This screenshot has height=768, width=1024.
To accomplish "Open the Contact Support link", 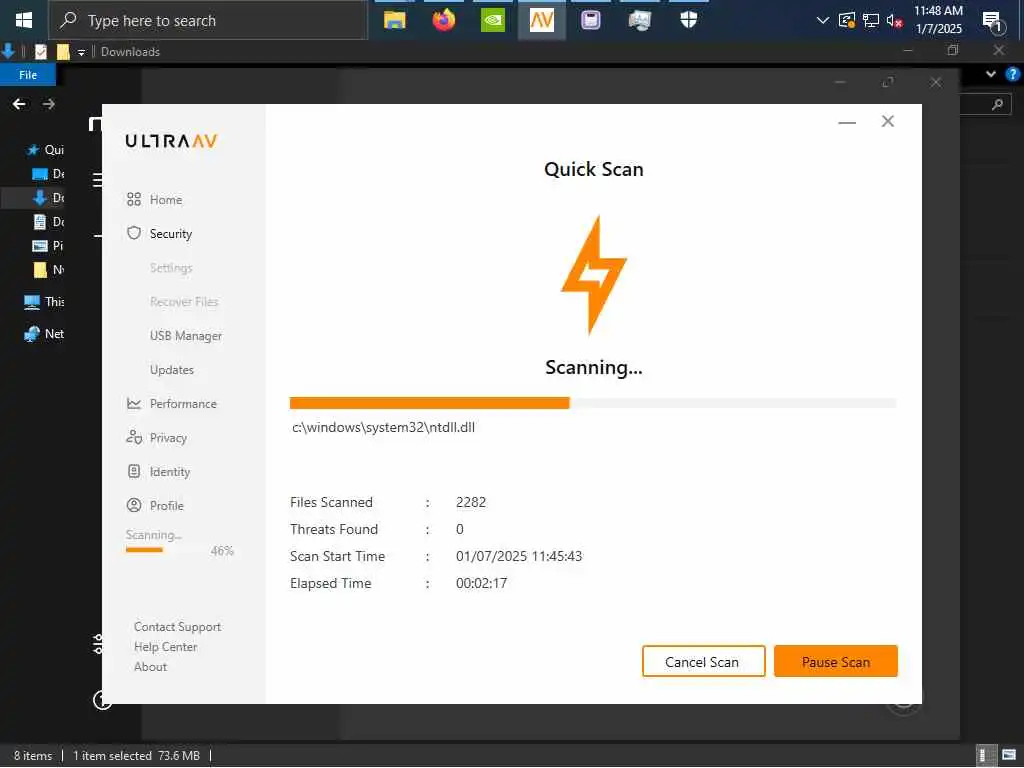I will [177, 627].
